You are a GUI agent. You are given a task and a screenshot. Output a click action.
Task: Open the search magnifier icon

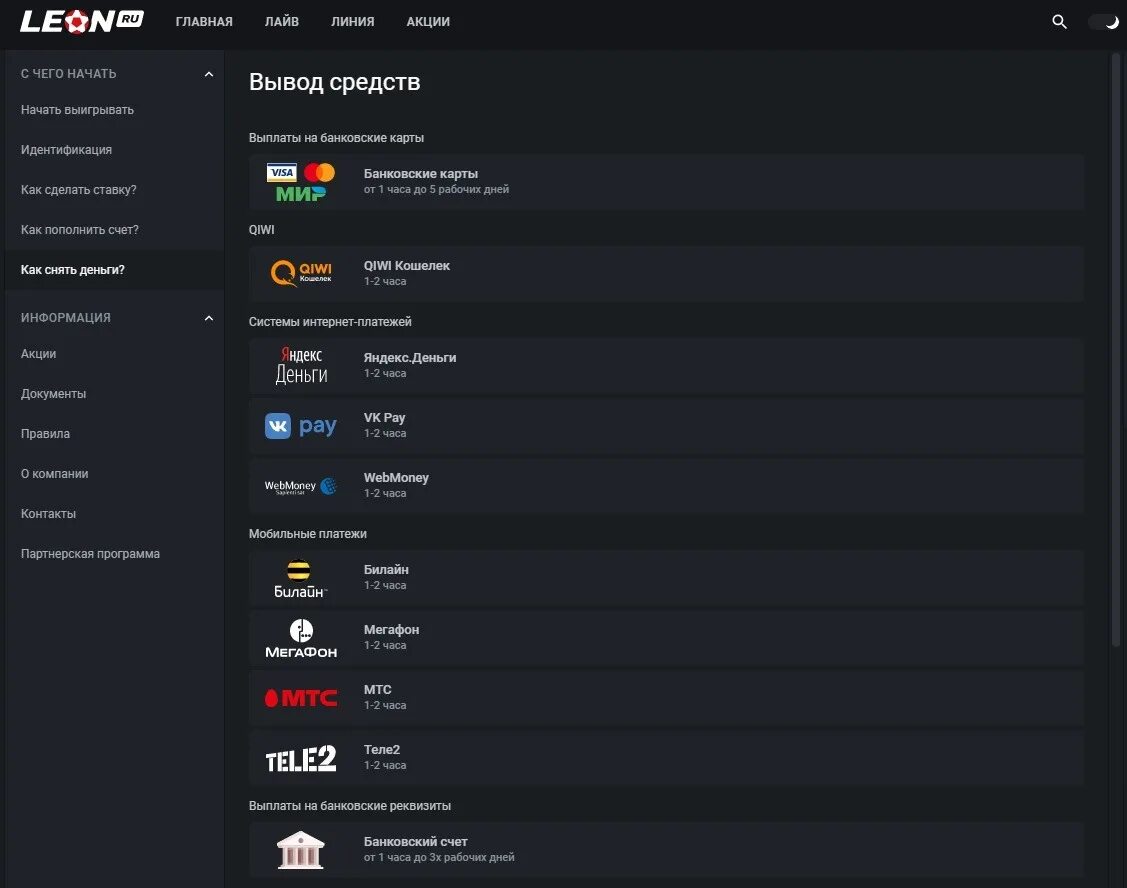1059,22
